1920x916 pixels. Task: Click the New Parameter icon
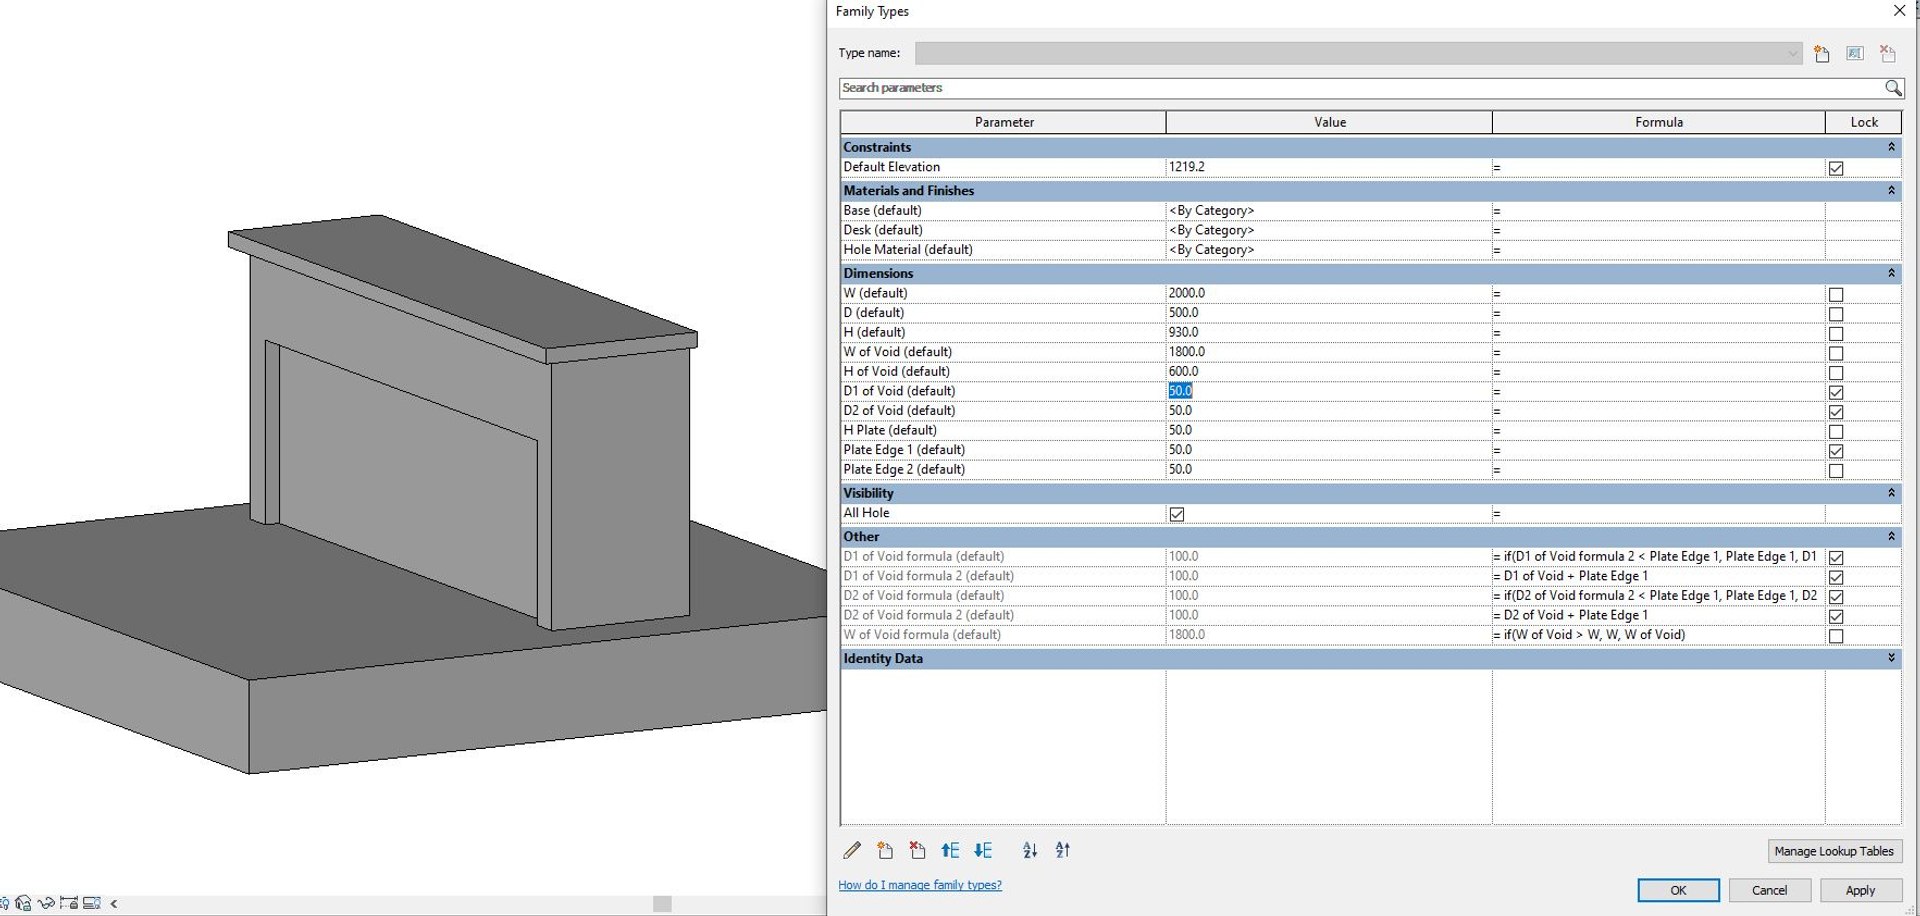point(885,850)
